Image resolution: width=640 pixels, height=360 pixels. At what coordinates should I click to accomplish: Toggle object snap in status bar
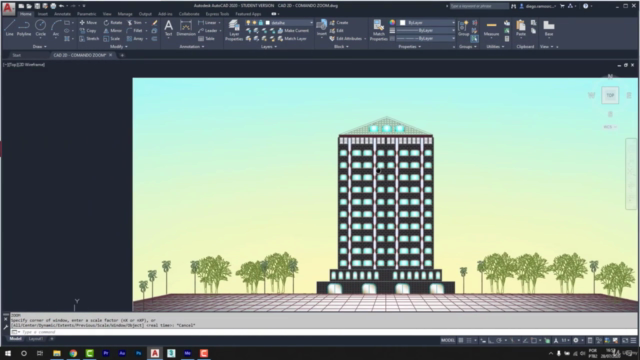[x=534, y=340]
